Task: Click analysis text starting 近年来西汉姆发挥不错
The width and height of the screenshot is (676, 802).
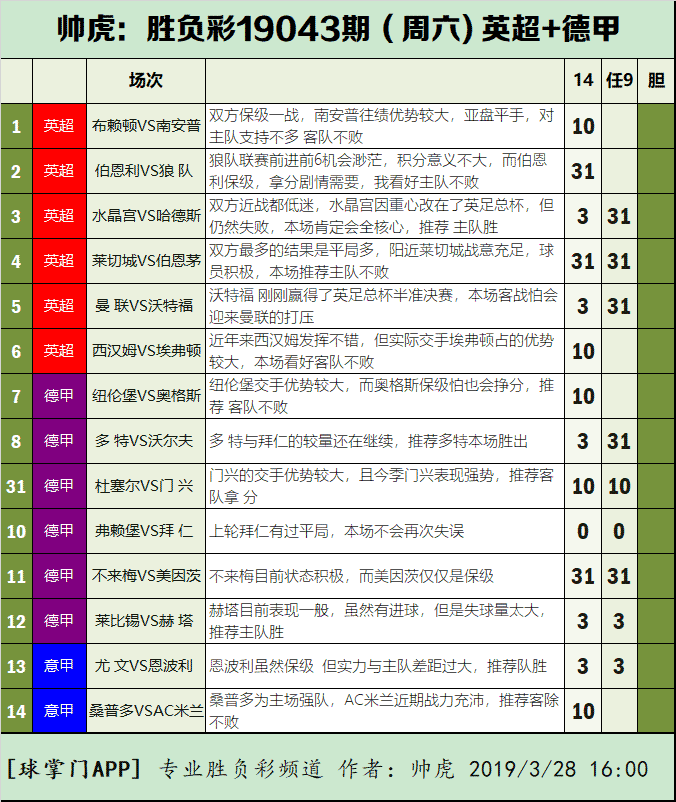Action: coord(381,351)
